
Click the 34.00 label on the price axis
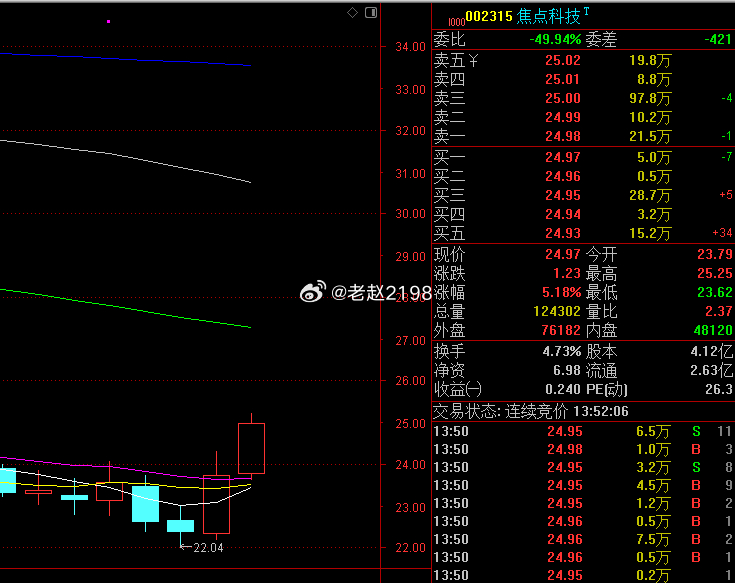[x=410, y=47]
